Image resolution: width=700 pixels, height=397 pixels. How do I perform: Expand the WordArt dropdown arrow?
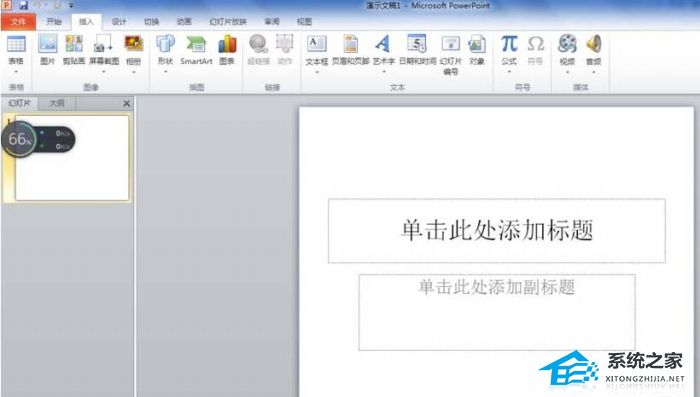click(383, 71)
